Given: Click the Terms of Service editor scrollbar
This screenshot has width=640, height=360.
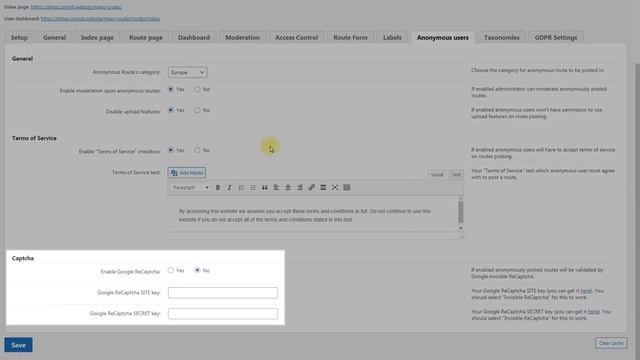Looking at the screenshot, I should [x=460, y=212].
